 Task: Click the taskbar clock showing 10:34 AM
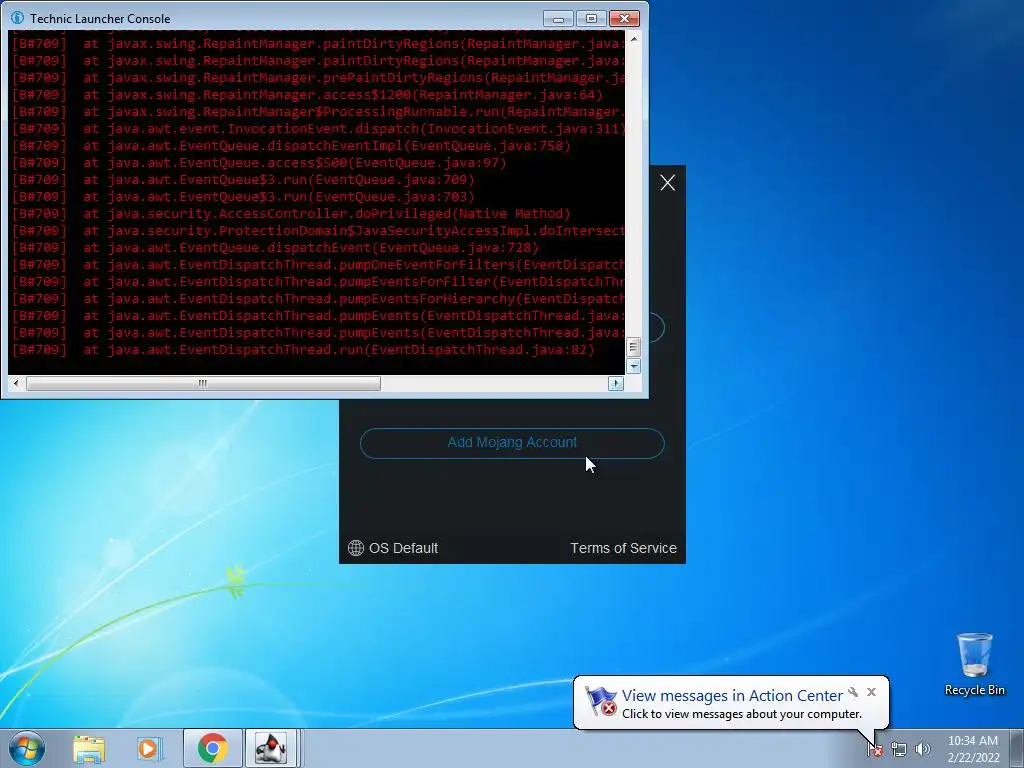(973, 749)
